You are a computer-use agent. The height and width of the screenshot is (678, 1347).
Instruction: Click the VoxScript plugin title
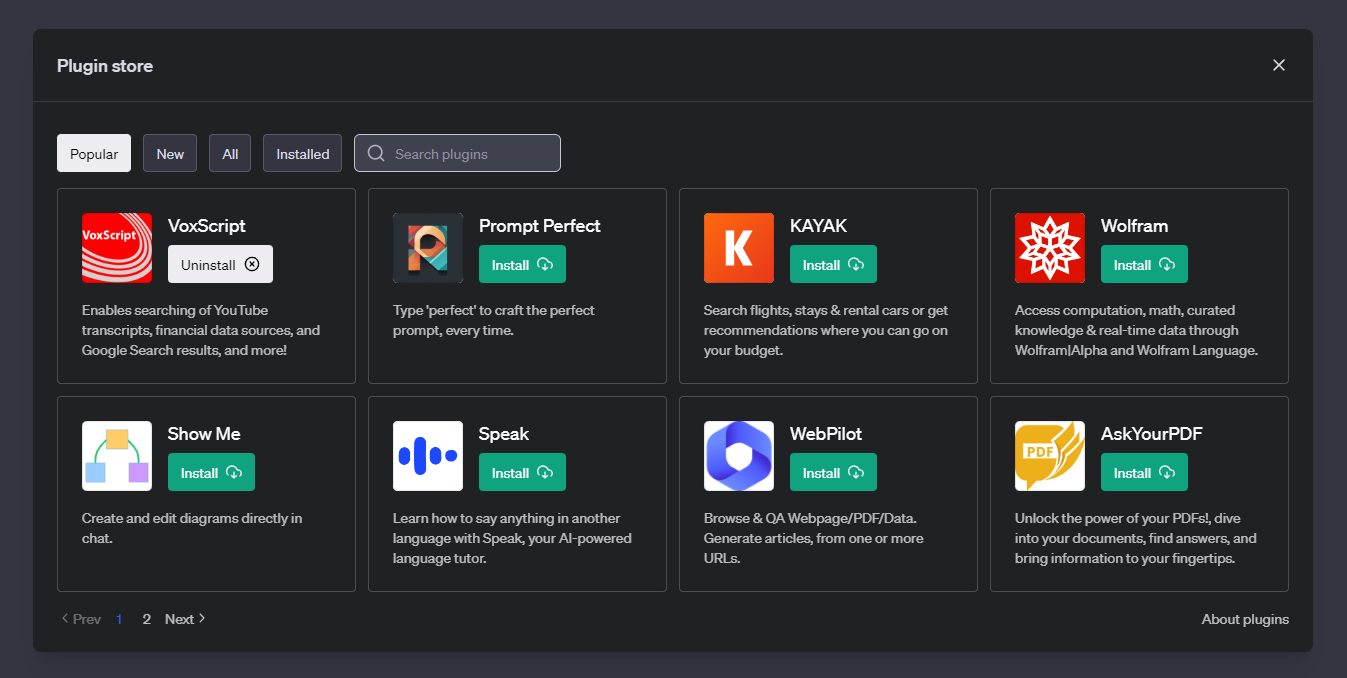(x=207, y=226)
